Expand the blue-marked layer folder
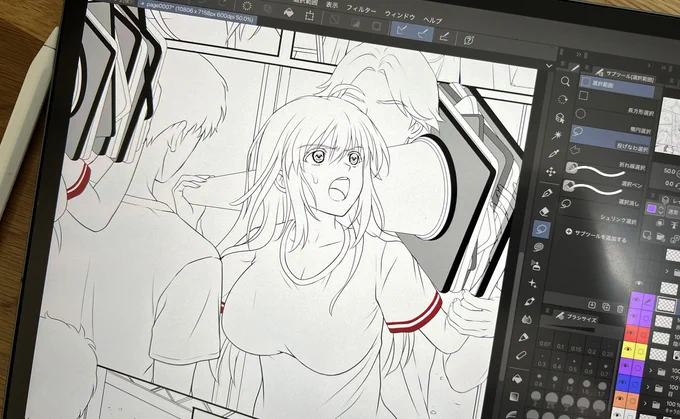The height and width of the screenshot is (419, 680). [x=648, y=386]
